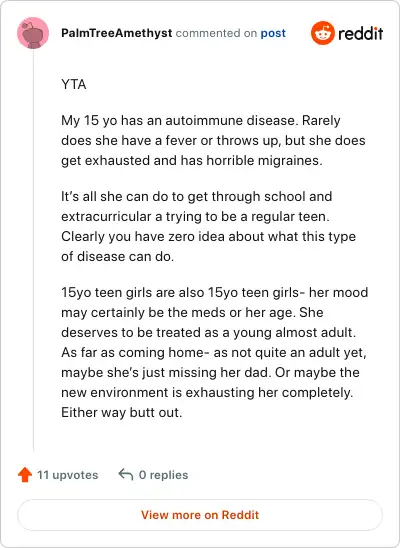Viewport: 400px width, 548px height.
Task: Click the 'reddit' wordmark text
Action: point(360,34)
